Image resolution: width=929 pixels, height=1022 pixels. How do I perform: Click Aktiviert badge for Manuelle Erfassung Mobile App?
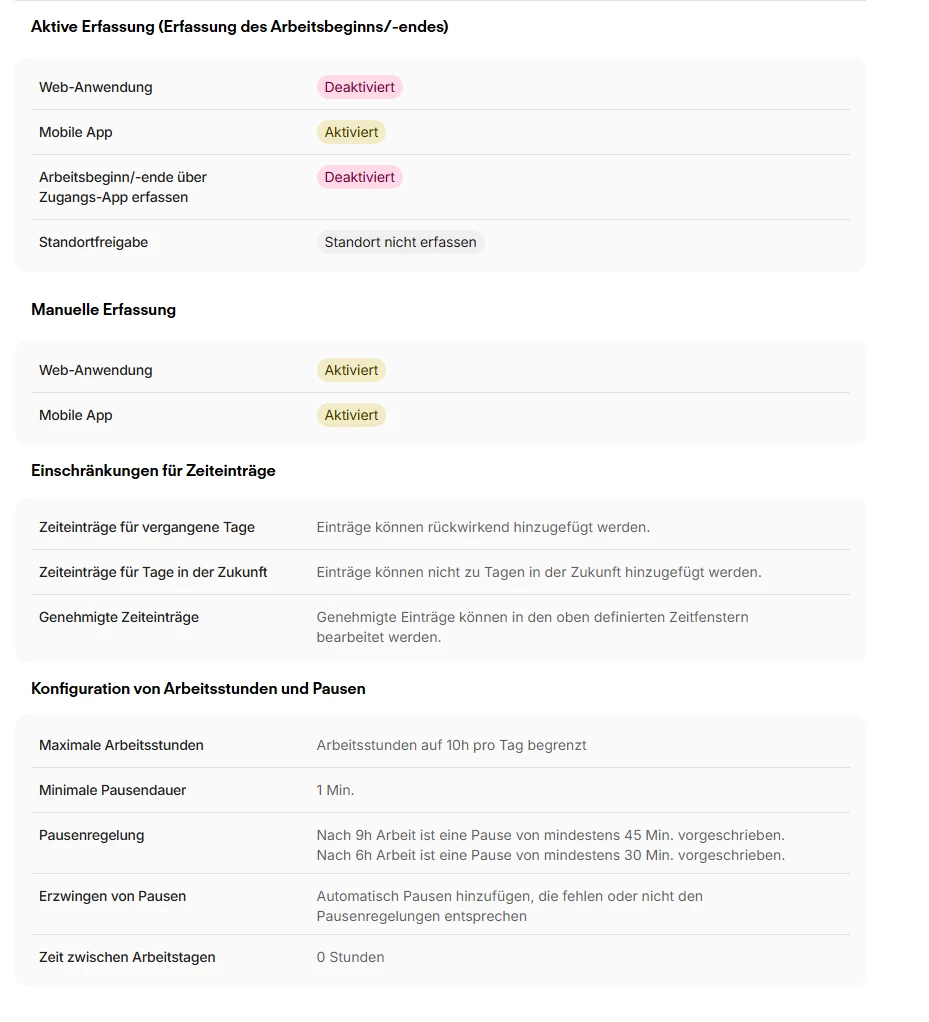(351, 415)
